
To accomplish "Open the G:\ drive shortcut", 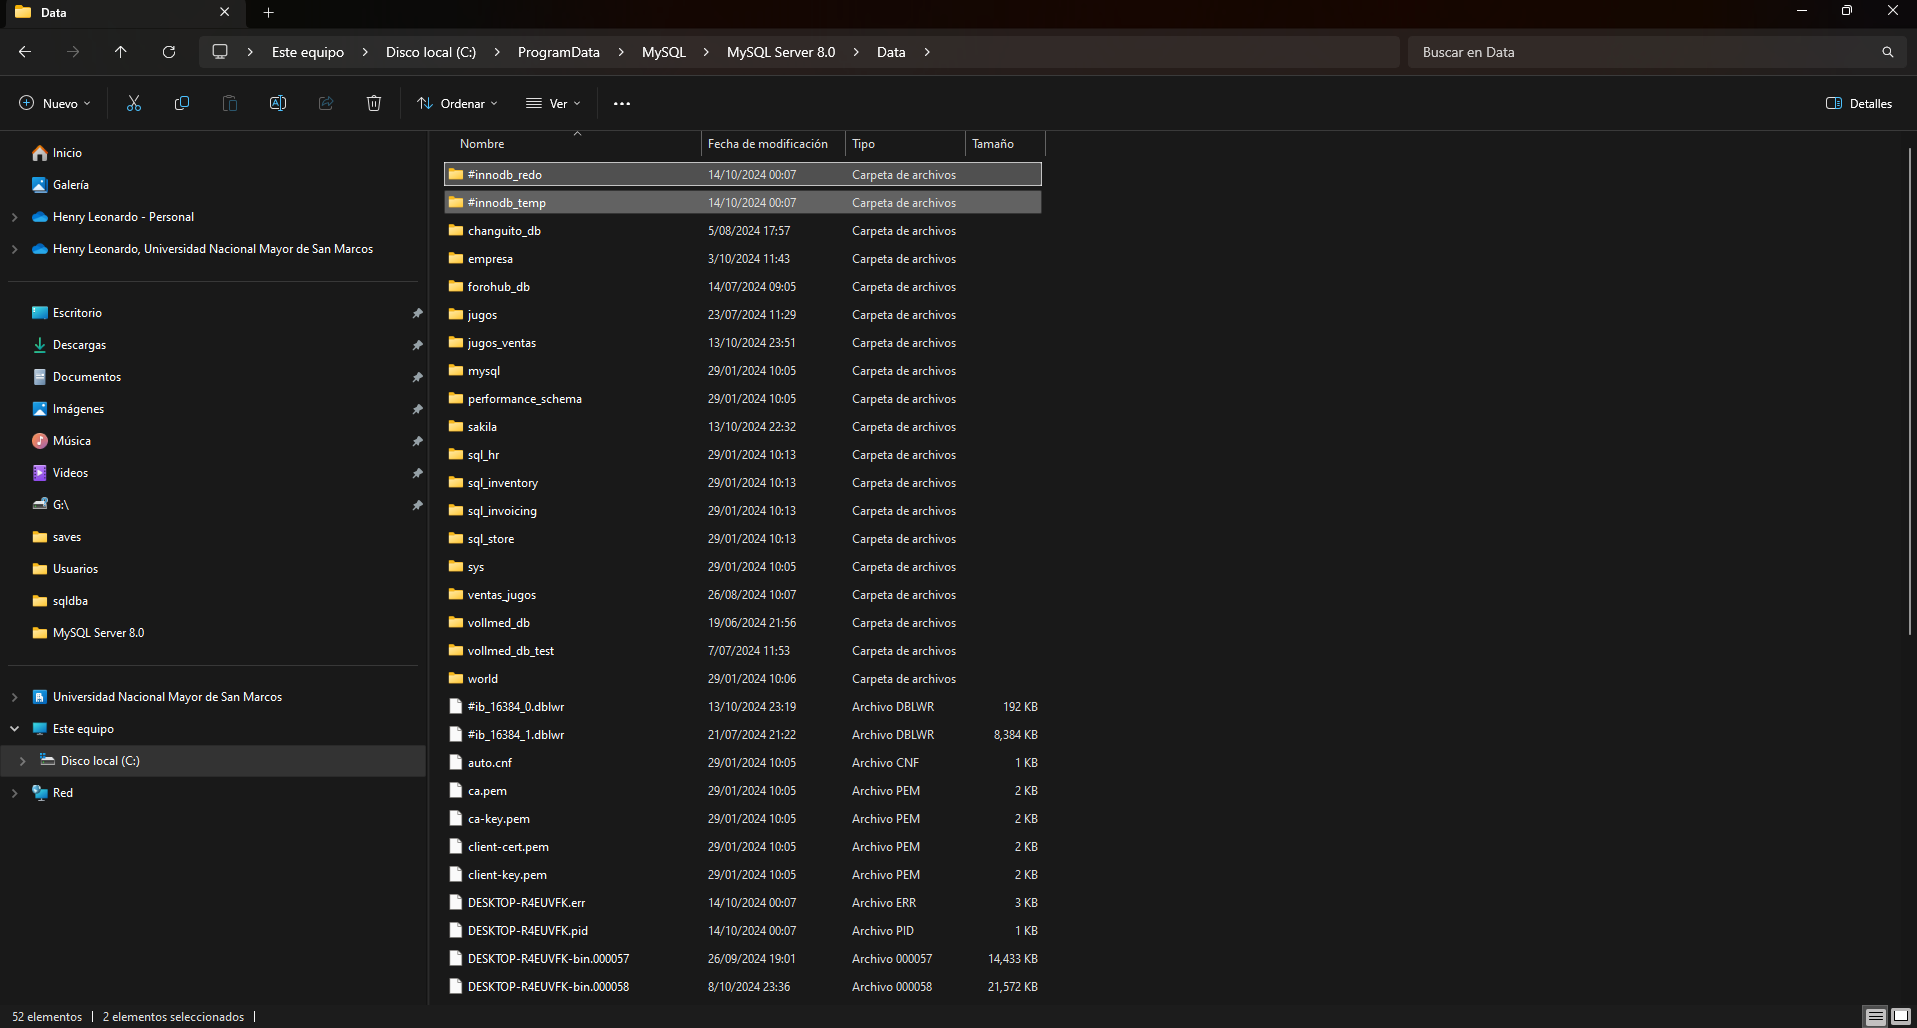I will [60, 505].
